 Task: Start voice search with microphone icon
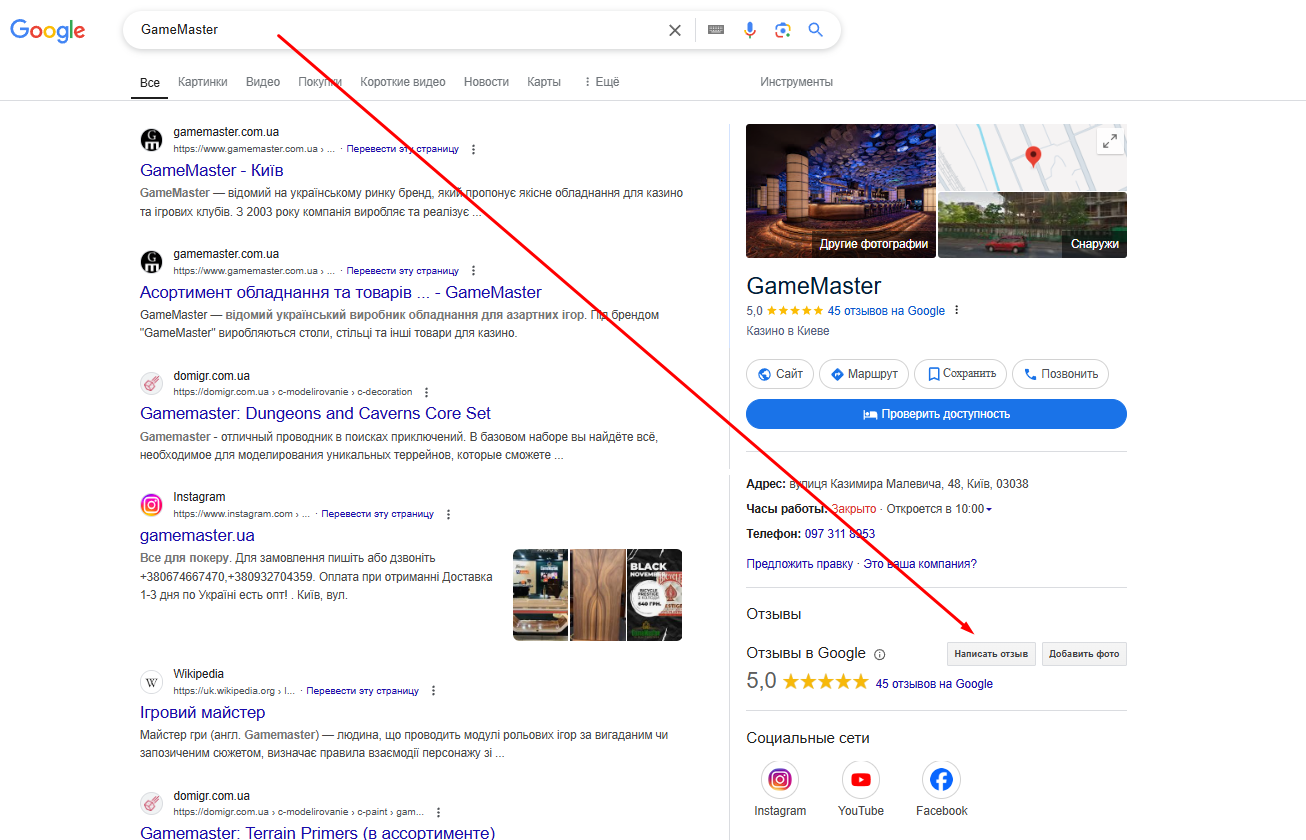coord(750,30)
